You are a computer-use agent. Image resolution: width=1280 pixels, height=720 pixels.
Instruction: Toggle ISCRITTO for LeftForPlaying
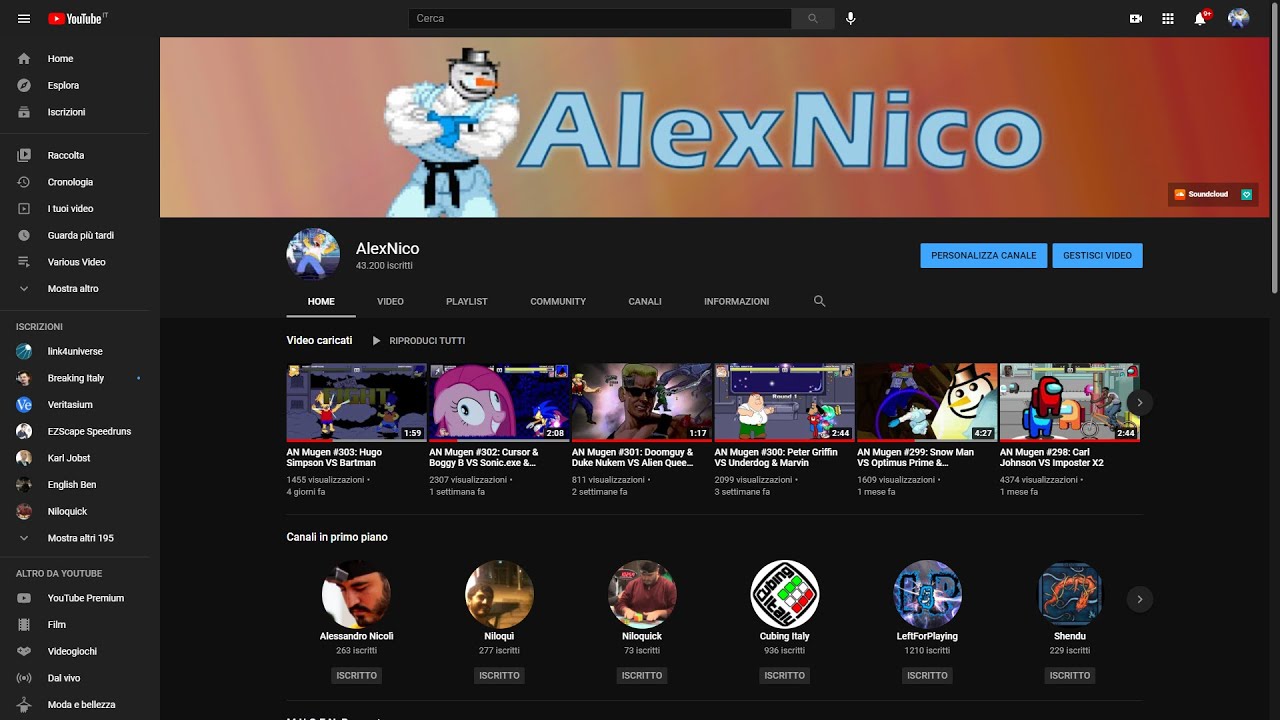pyautogui.click(x=927, y=675)
